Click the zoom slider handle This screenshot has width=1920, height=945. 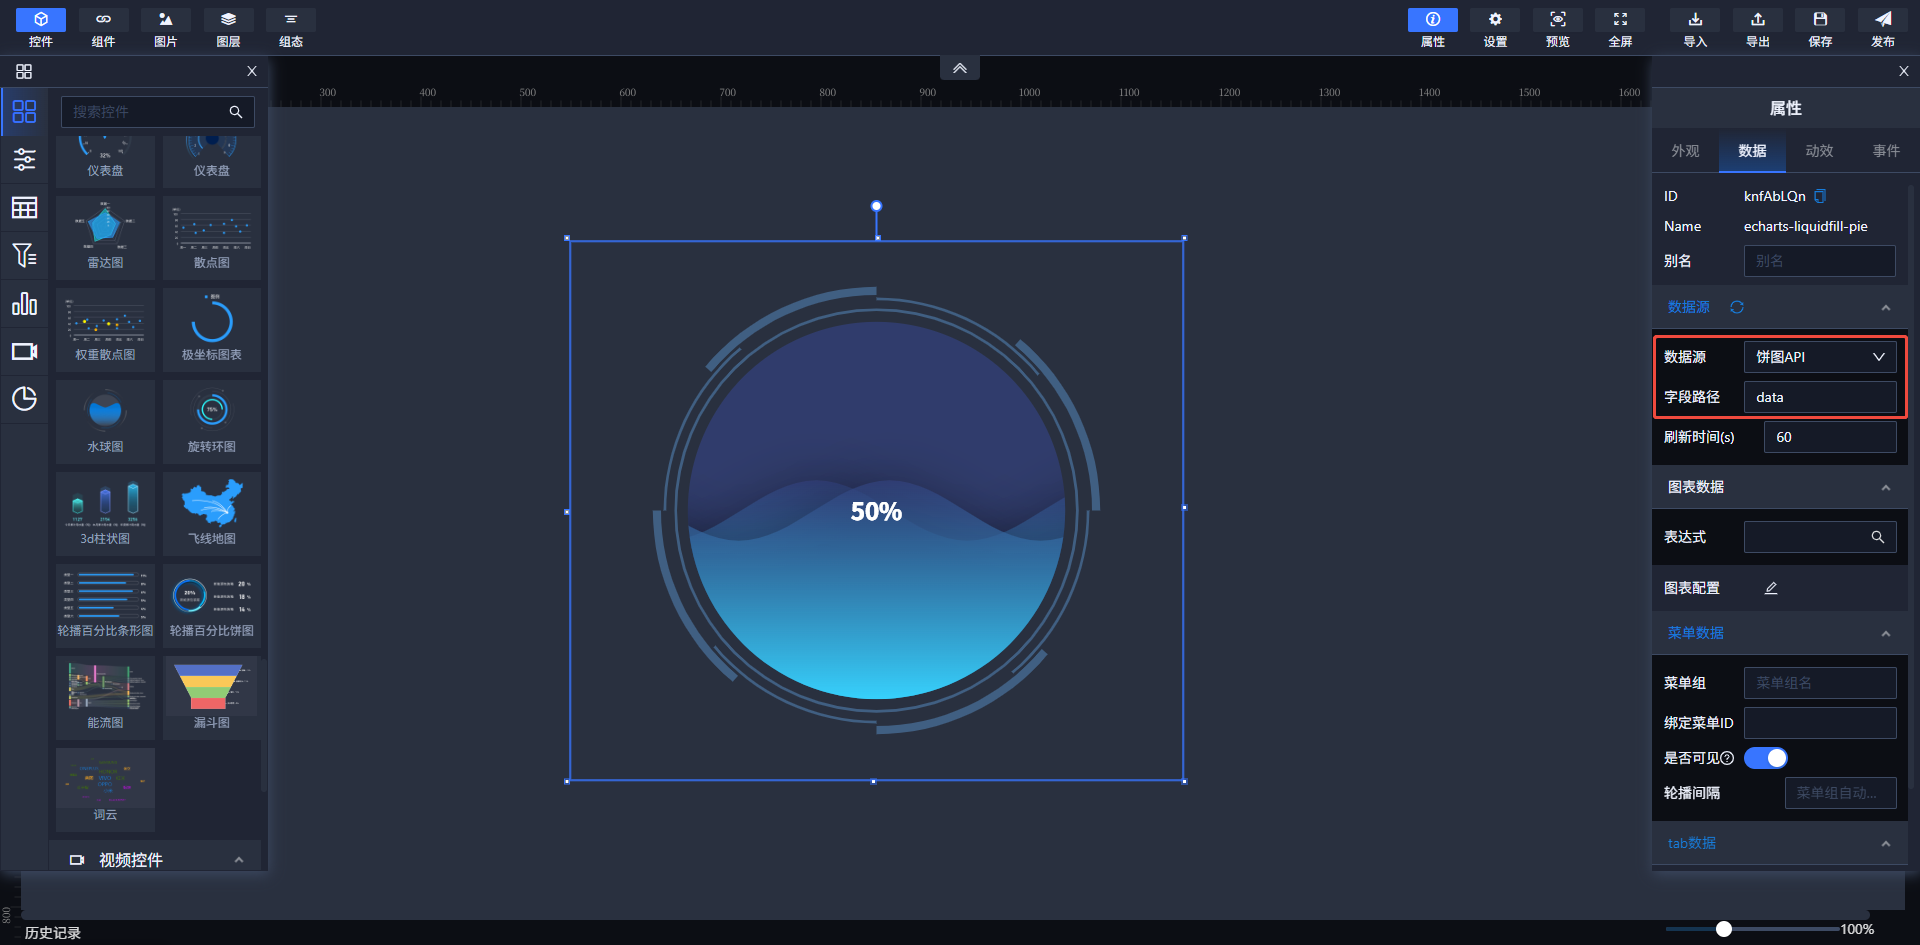coord(1724,929)
